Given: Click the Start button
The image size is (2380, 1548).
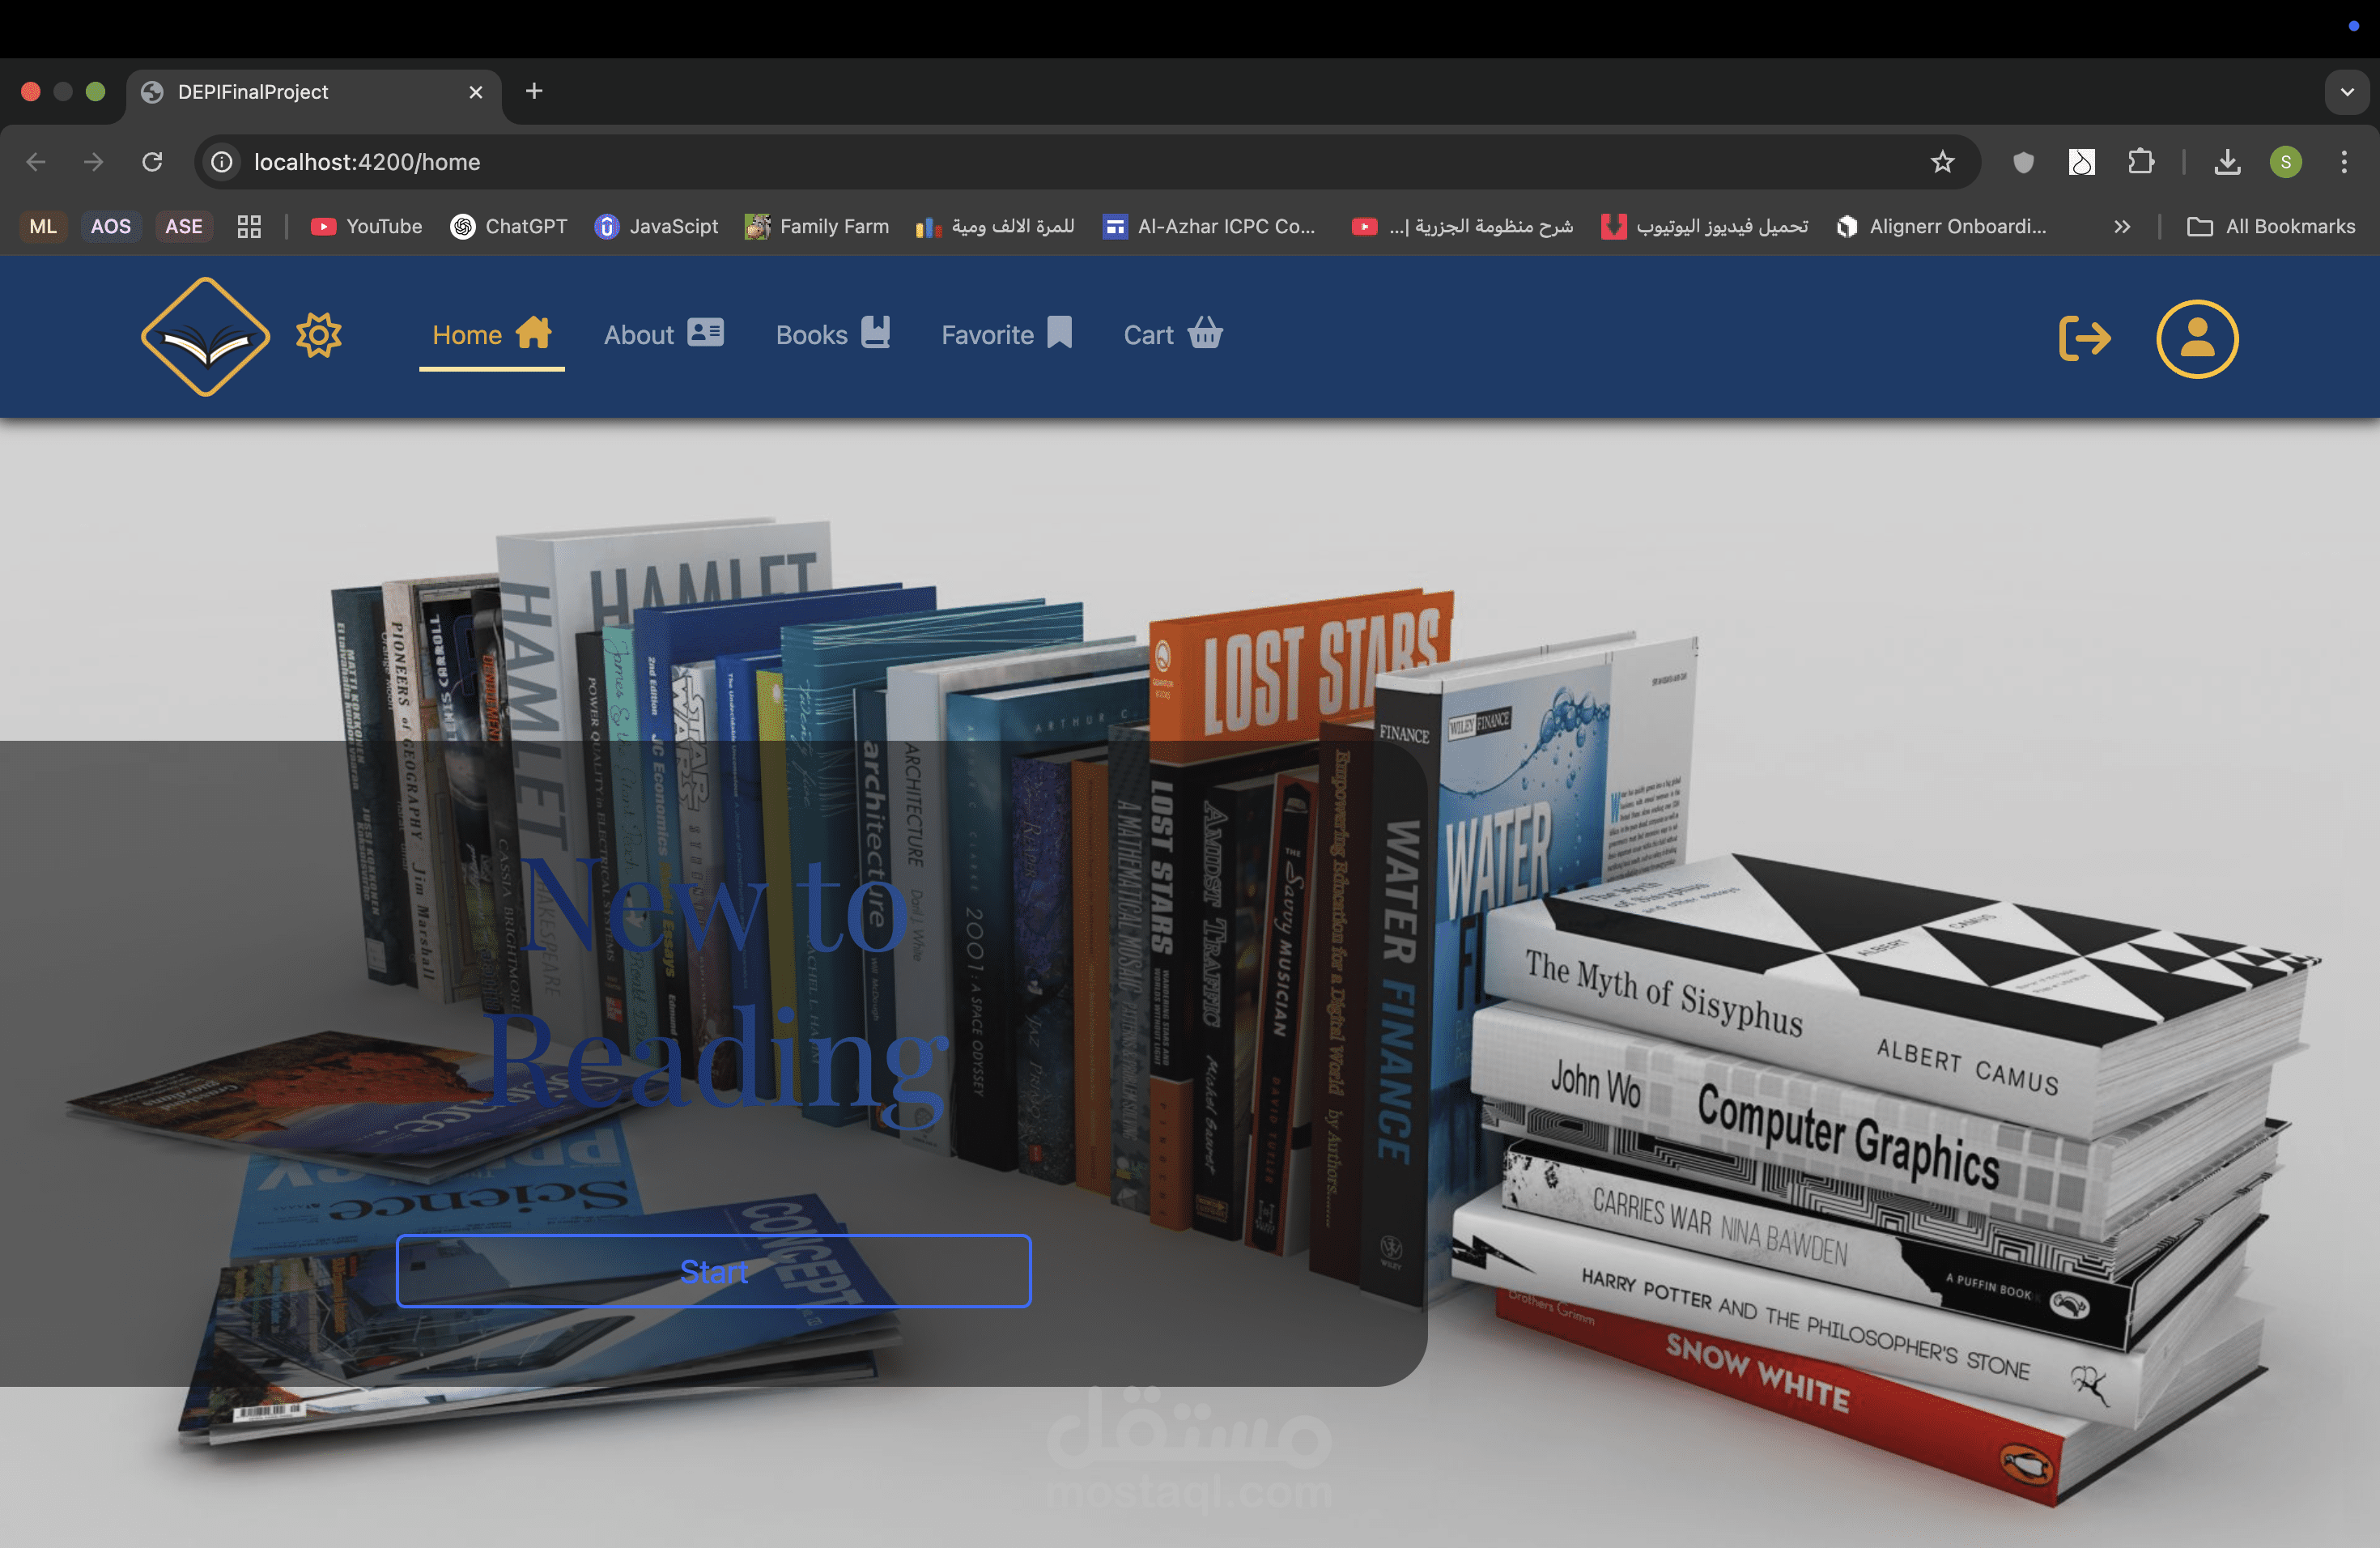Looking at the screenshot, I should tap(713, 1271).
